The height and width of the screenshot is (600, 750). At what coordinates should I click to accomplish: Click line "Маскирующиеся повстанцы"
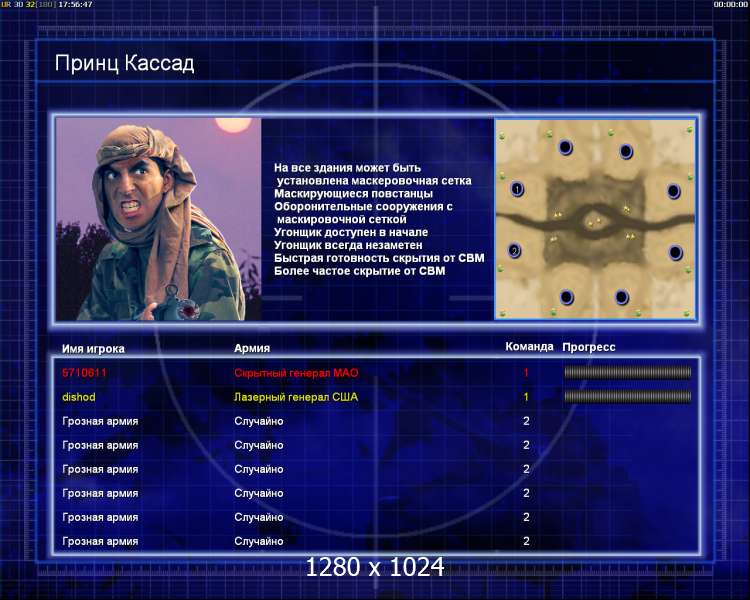353,194
